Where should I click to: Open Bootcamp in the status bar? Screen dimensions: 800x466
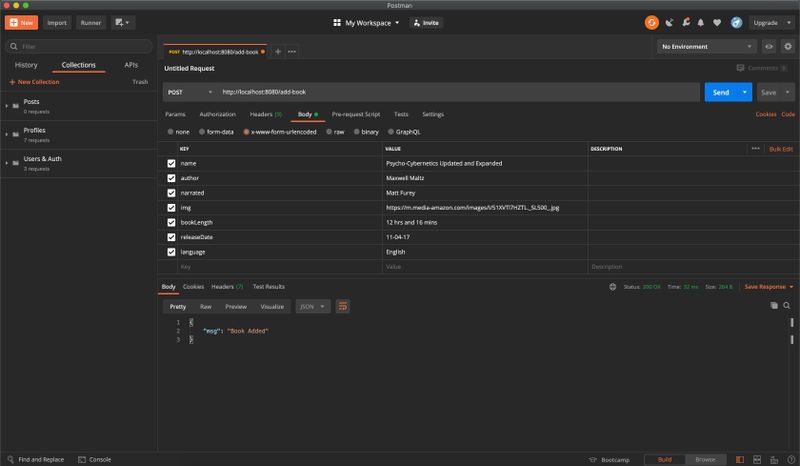tap(610, 459)
